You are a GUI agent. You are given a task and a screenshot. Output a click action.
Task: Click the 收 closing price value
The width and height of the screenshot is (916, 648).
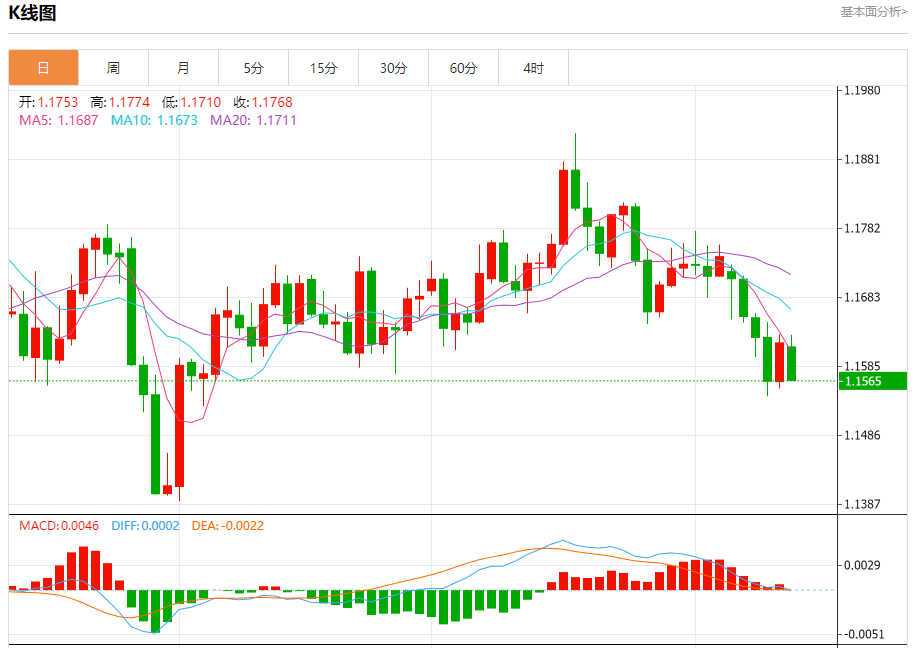tap(263, 102)
